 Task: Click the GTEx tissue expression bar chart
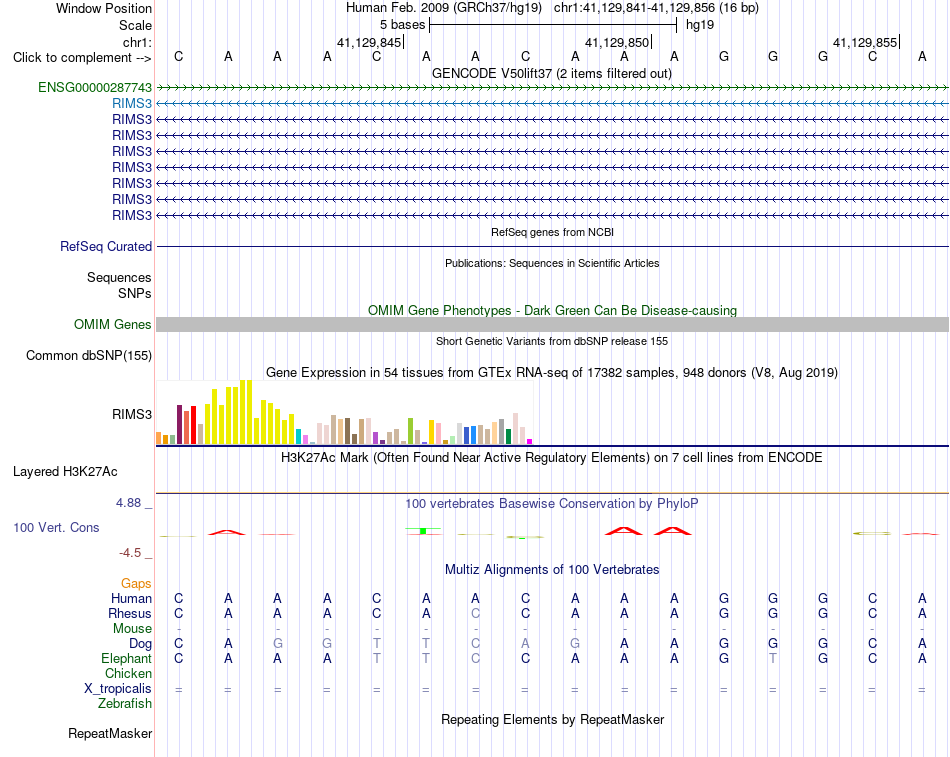point(344,412)
